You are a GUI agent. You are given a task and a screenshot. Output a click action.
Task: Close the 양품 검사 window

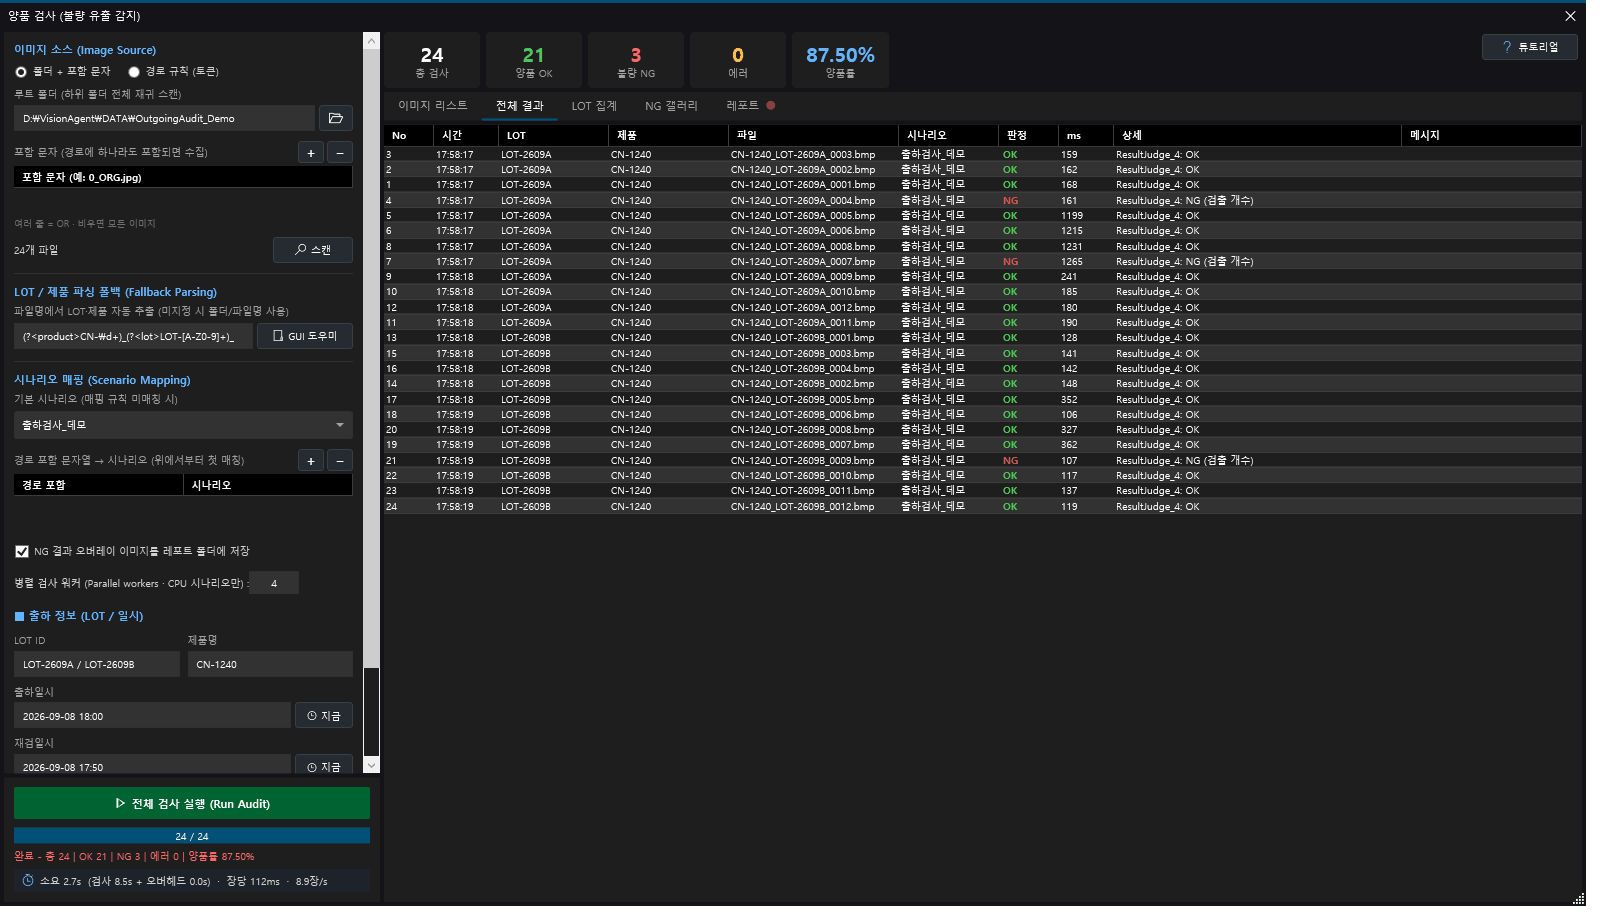(1570, 16)
